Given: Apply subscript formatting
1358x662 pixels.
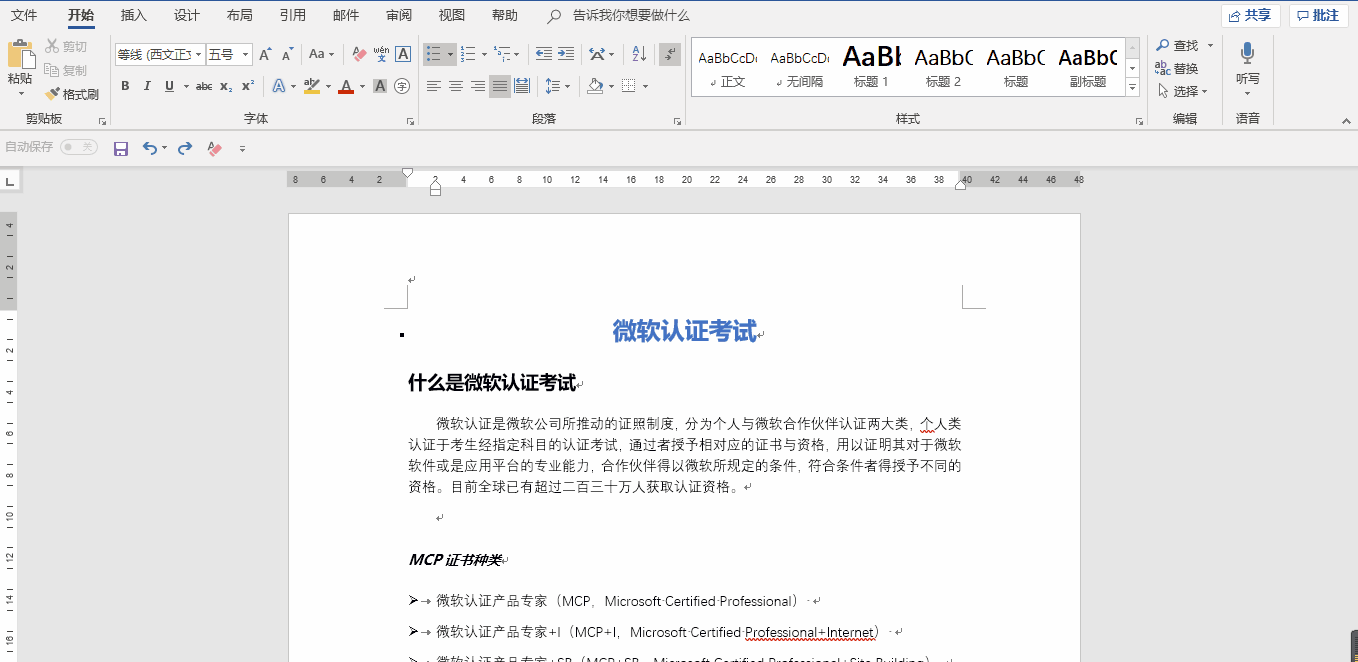Looking at the screenshot, I should pos(226,86).
